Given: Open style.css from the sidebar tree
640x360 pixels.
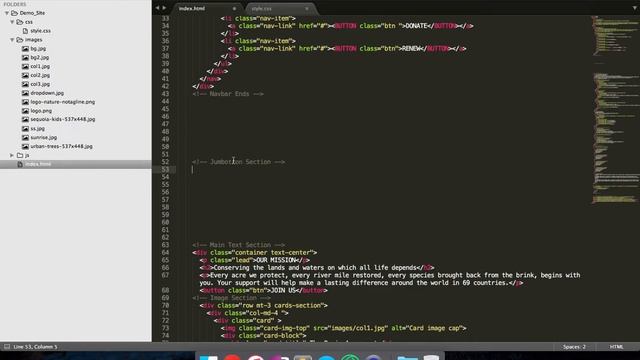Looking at the screenshot, I should (40, 31).
